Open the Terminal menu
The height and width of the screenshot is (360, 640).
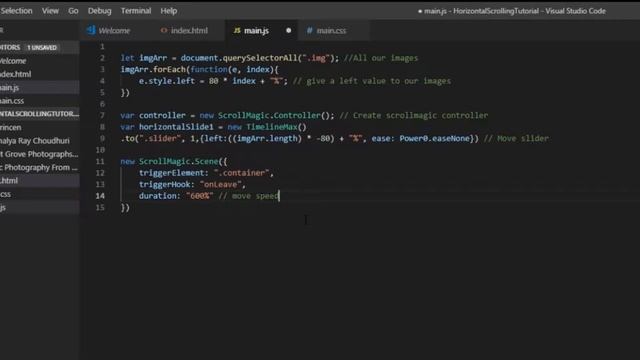(x=136, y=11)
